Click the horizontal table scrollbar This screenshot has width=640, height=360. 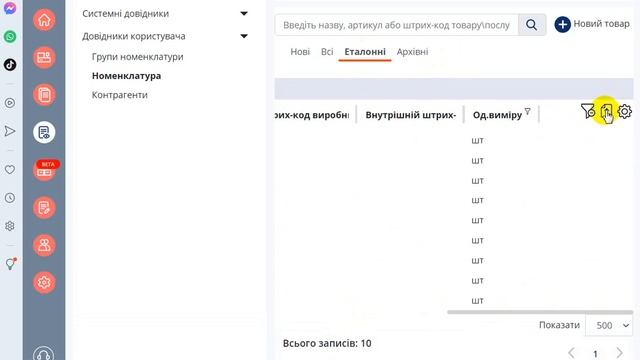click(540, 312)
